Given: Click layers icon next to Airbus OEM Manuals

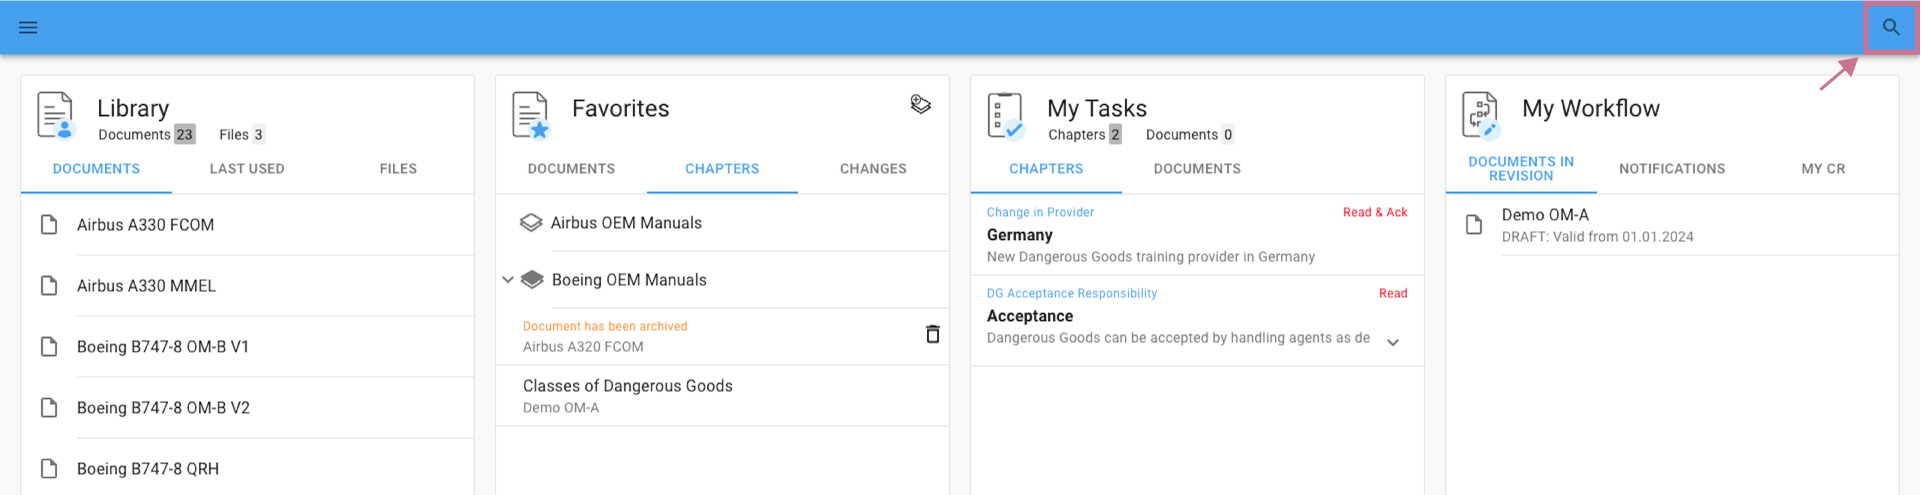Looking at the screenshot, I should coord(531,223).
